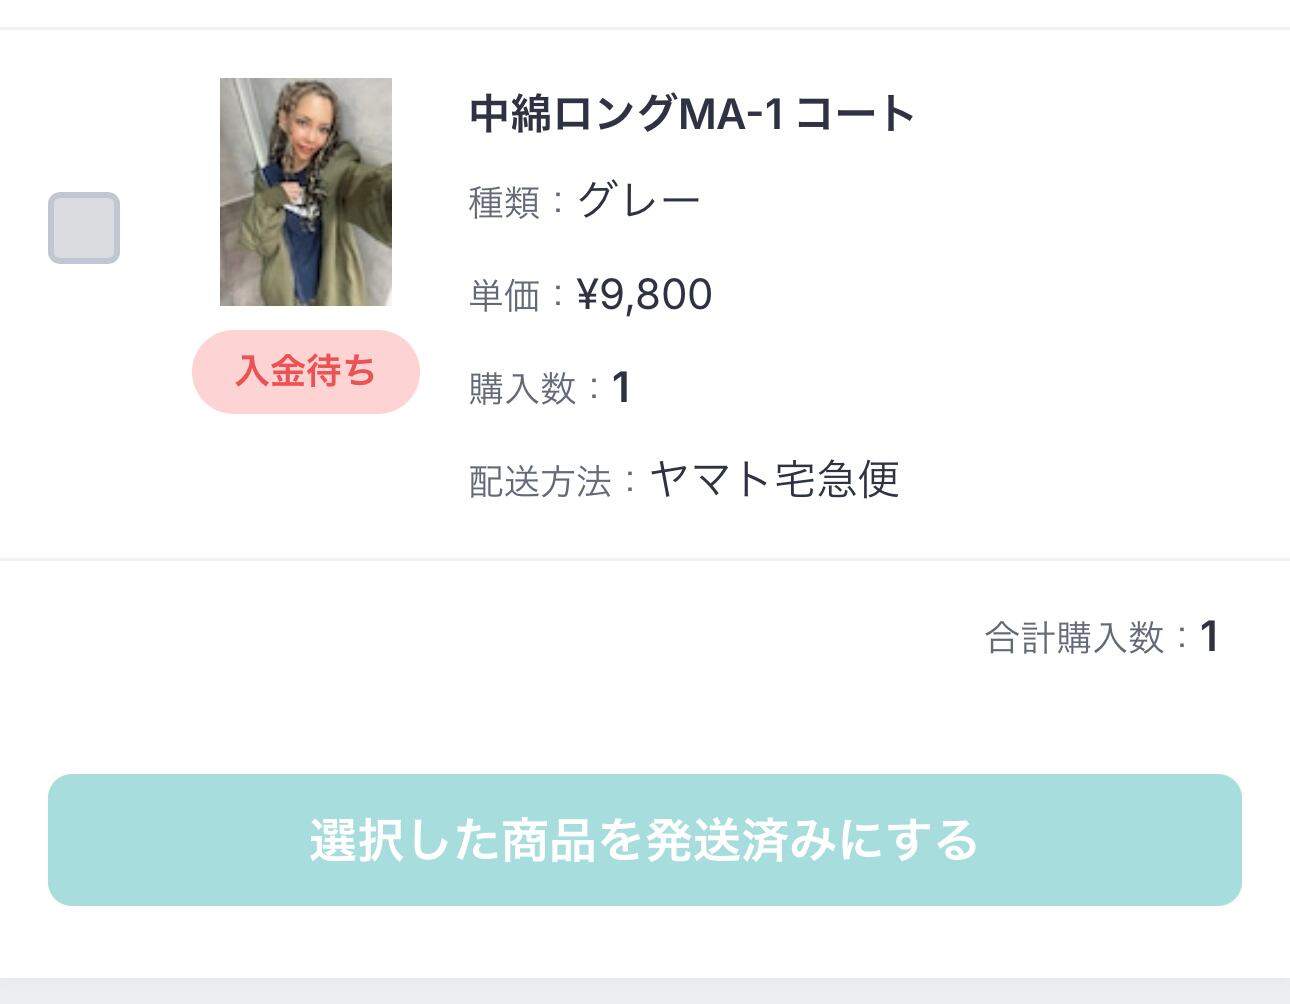Click the divider line above the product row
Screen dimensions: 1290x1004
pos(645,29)
